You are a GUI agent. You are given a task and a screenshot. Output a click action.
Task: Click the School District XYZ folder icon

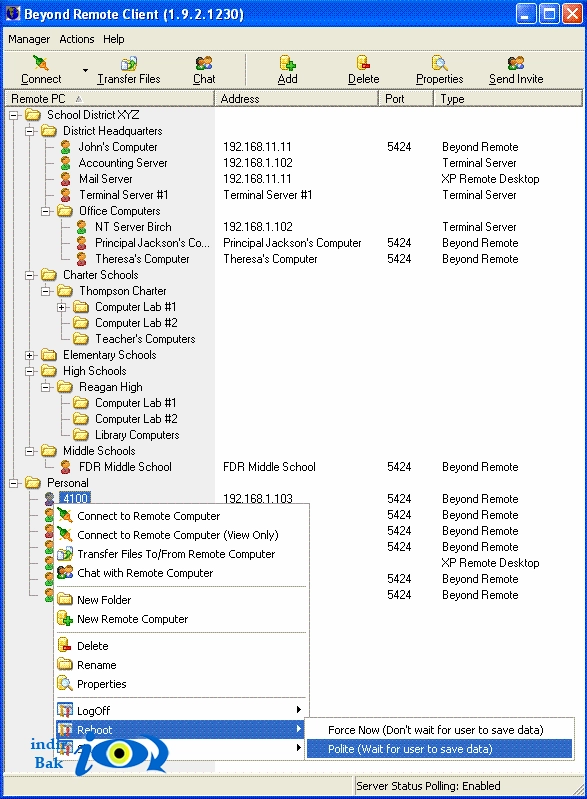point(33,115)
